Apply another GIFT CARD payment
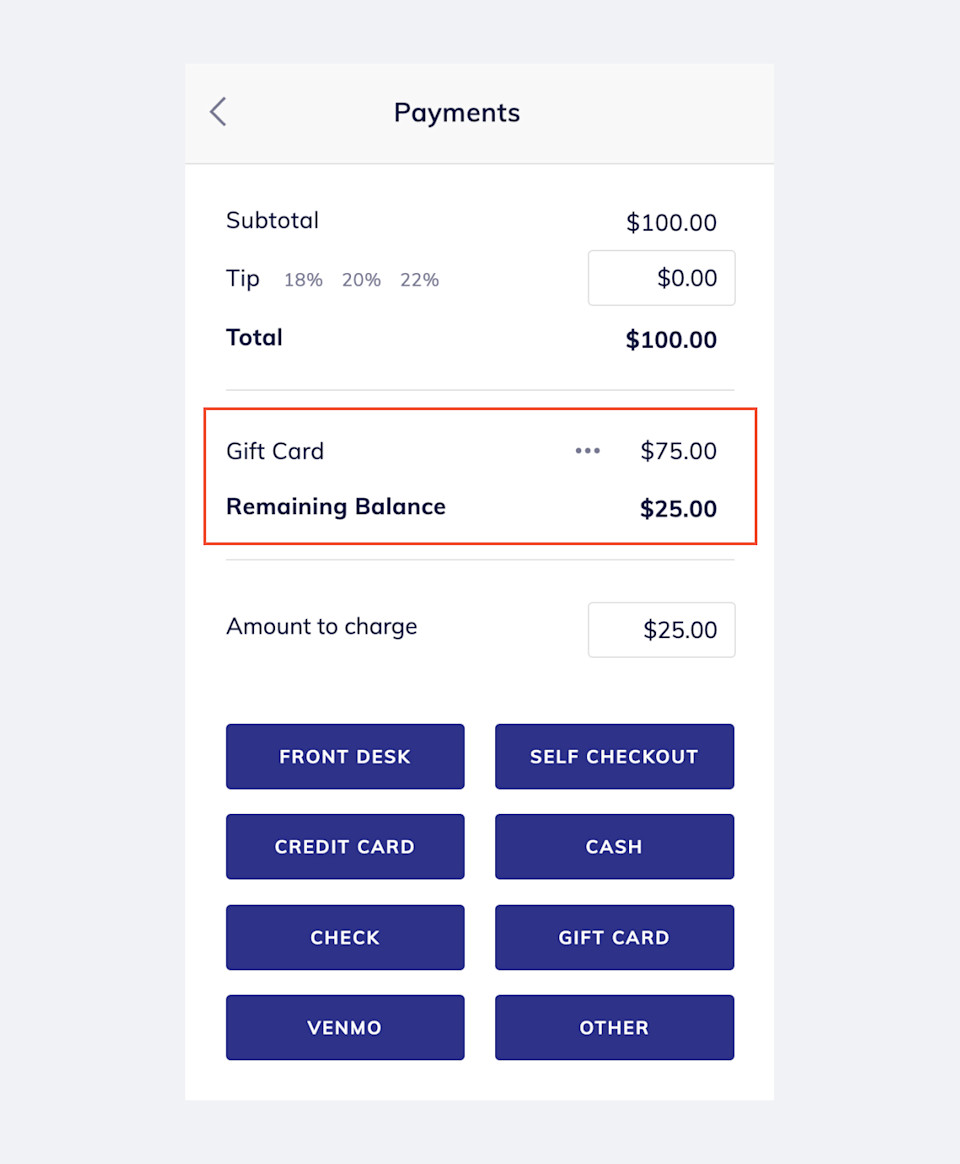 (x=614, y=938)
